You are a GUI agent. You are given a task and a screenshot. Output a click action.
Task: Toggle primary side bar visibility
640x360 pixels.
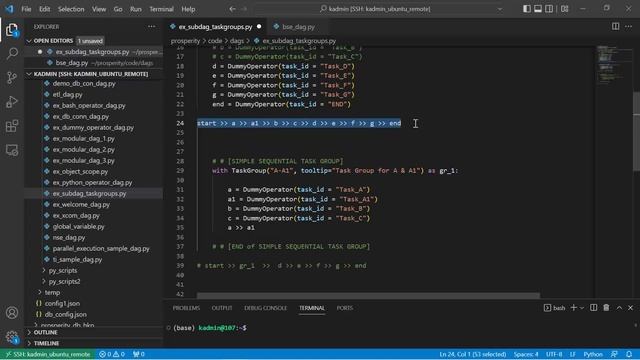click(527, 9)
